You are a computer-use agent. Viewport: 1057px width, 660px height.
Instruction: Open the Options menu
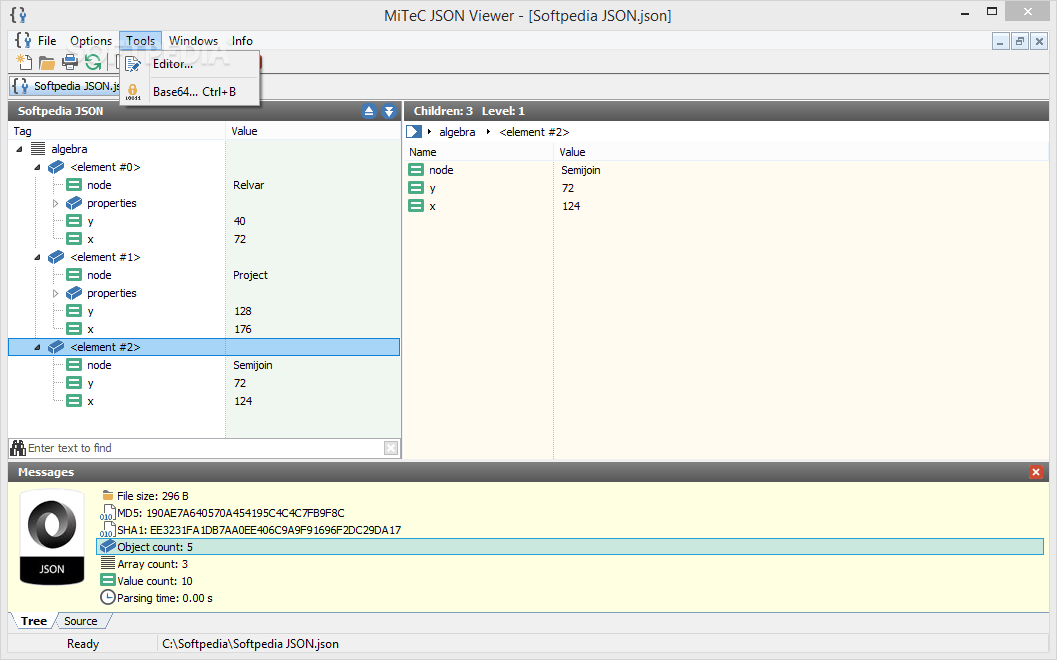90,40
